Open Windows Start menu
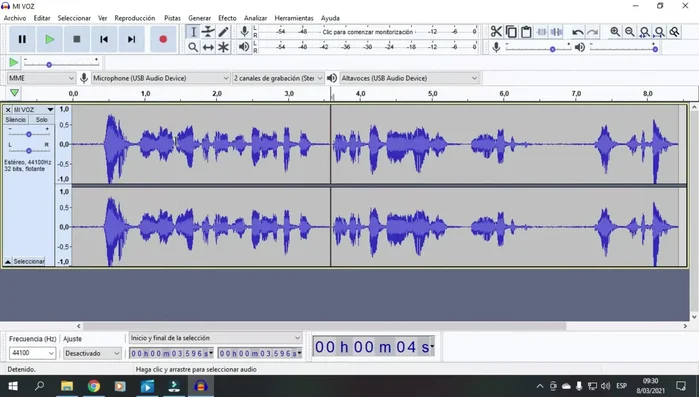This screenshot has width=699, height=397. point(13,386)
